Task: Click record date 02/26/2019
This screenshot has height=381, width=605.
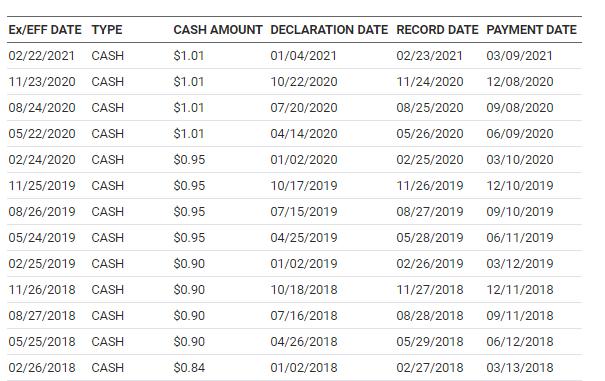Action: (430, 264)
